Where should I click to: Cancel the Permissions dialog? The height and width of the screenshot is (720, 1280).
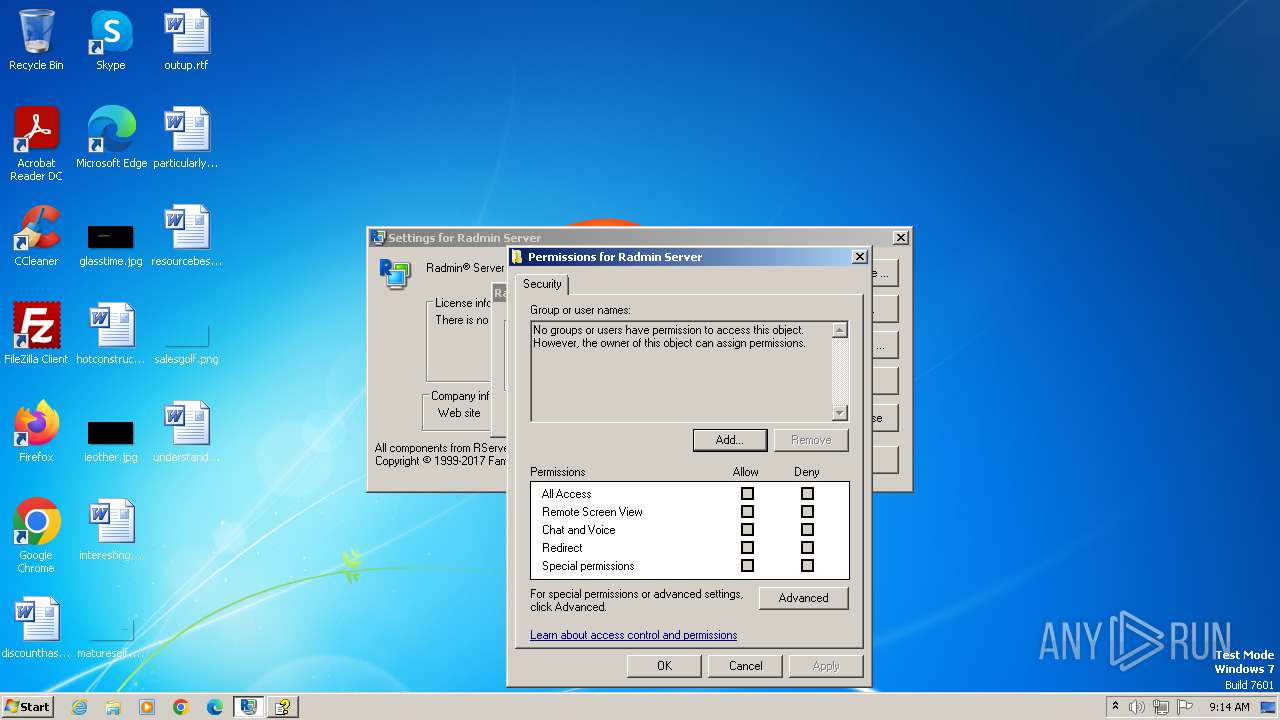pos(745,666)
